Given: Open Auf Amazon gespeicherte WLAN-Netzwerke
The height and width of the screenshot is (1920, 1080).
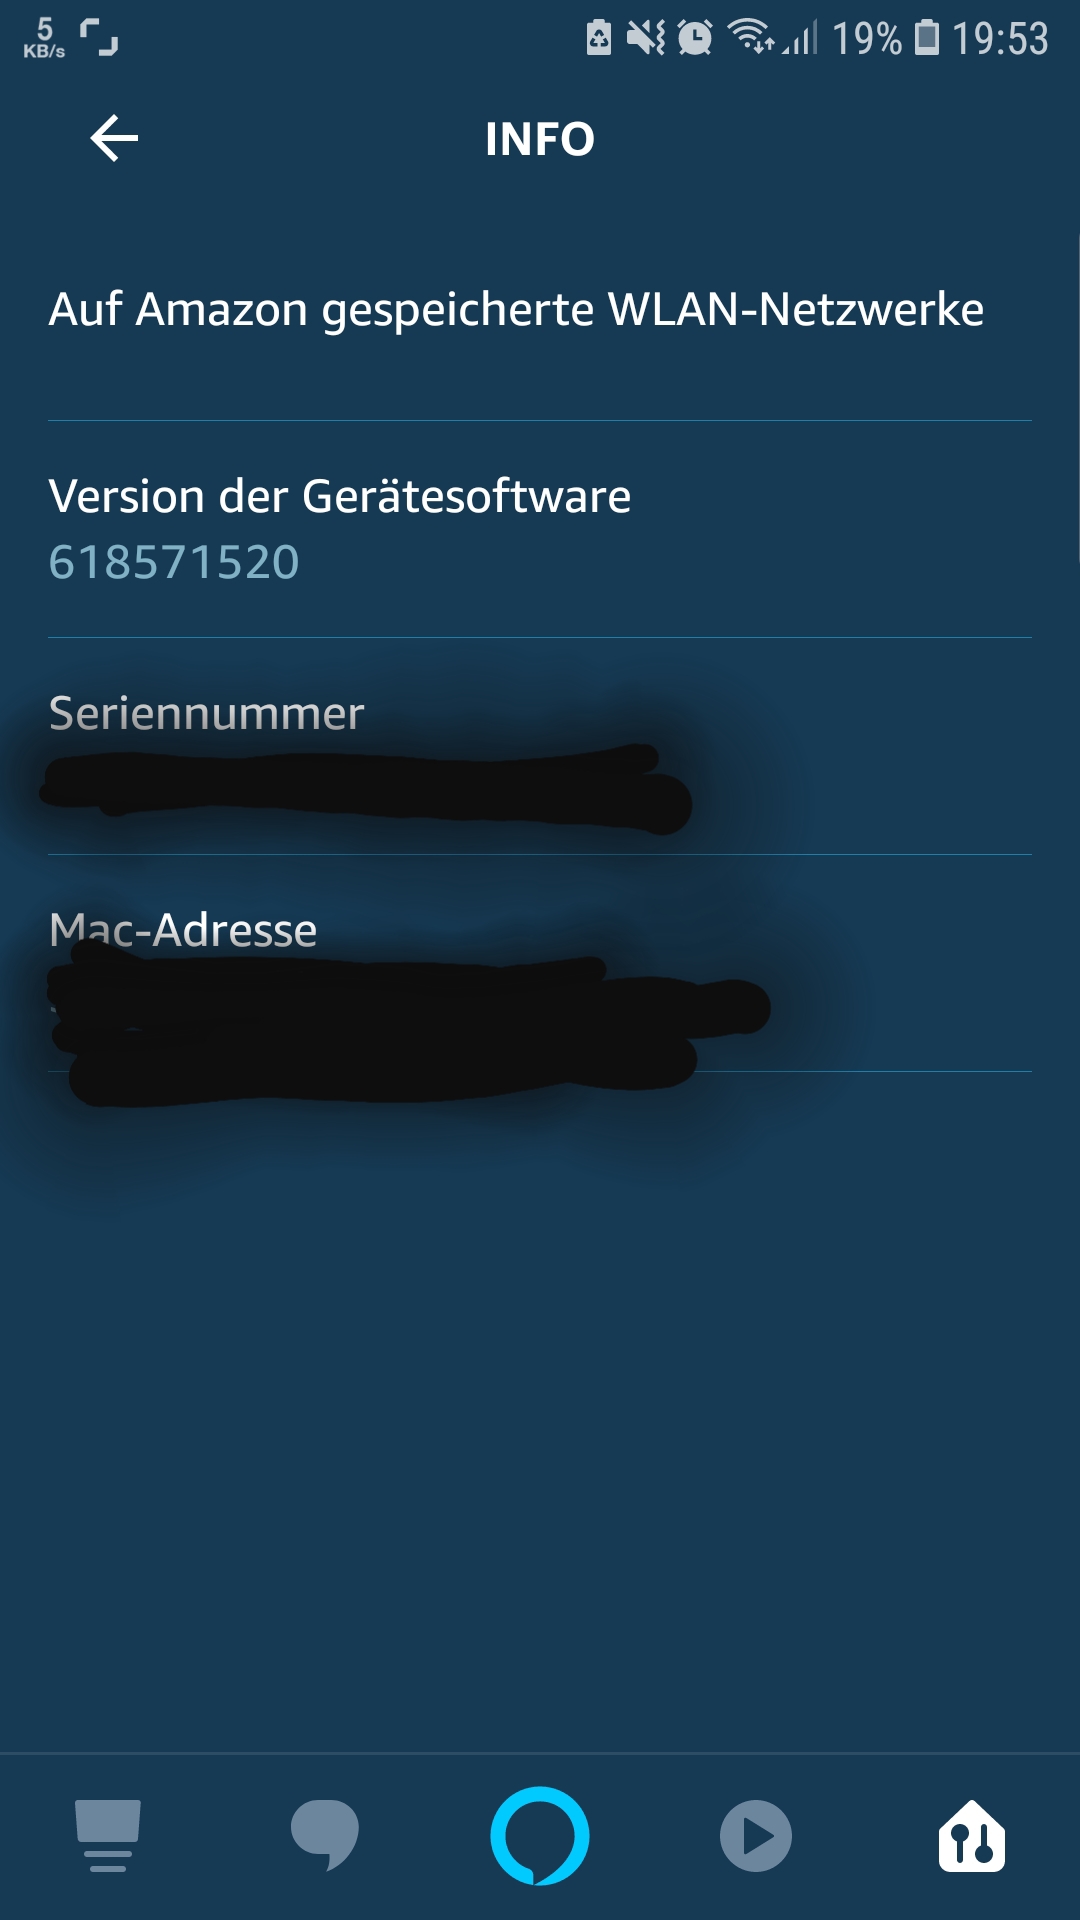Looking at the screenshot, I should (540, 309).
